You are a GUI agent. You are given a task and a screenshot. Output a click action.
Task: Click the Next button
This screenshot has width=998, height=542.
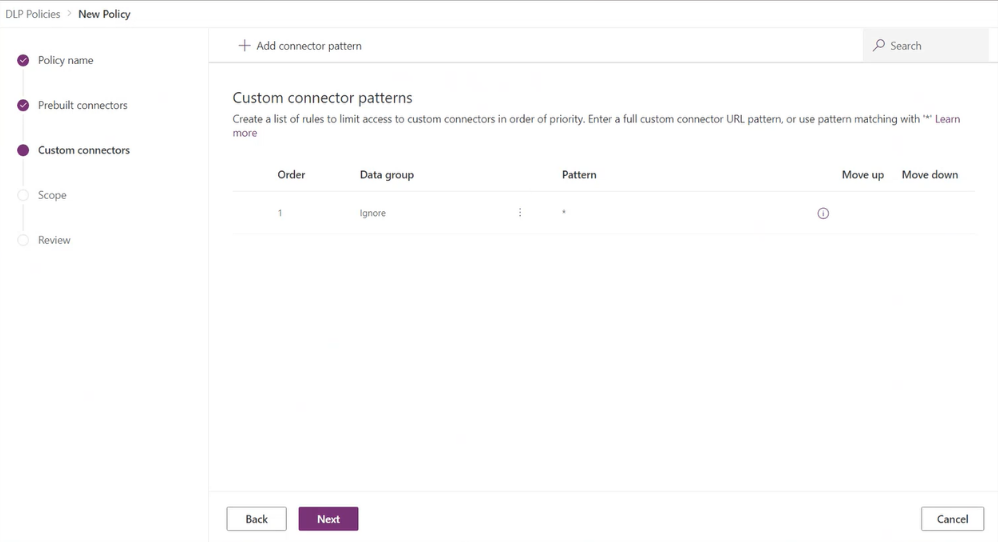coord(328,519)
